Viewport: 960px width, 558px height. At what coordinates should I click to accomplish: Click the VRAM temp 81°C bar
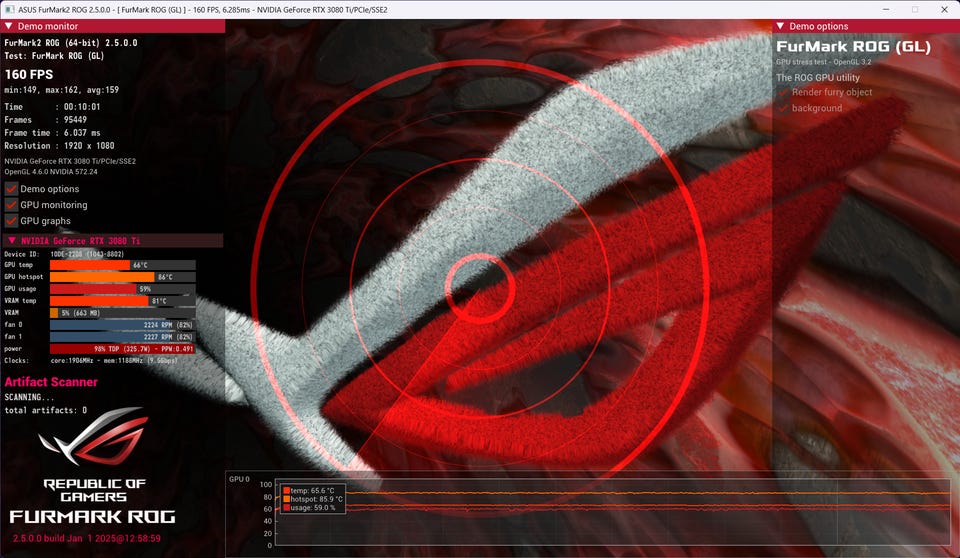[x=122, y=301]
